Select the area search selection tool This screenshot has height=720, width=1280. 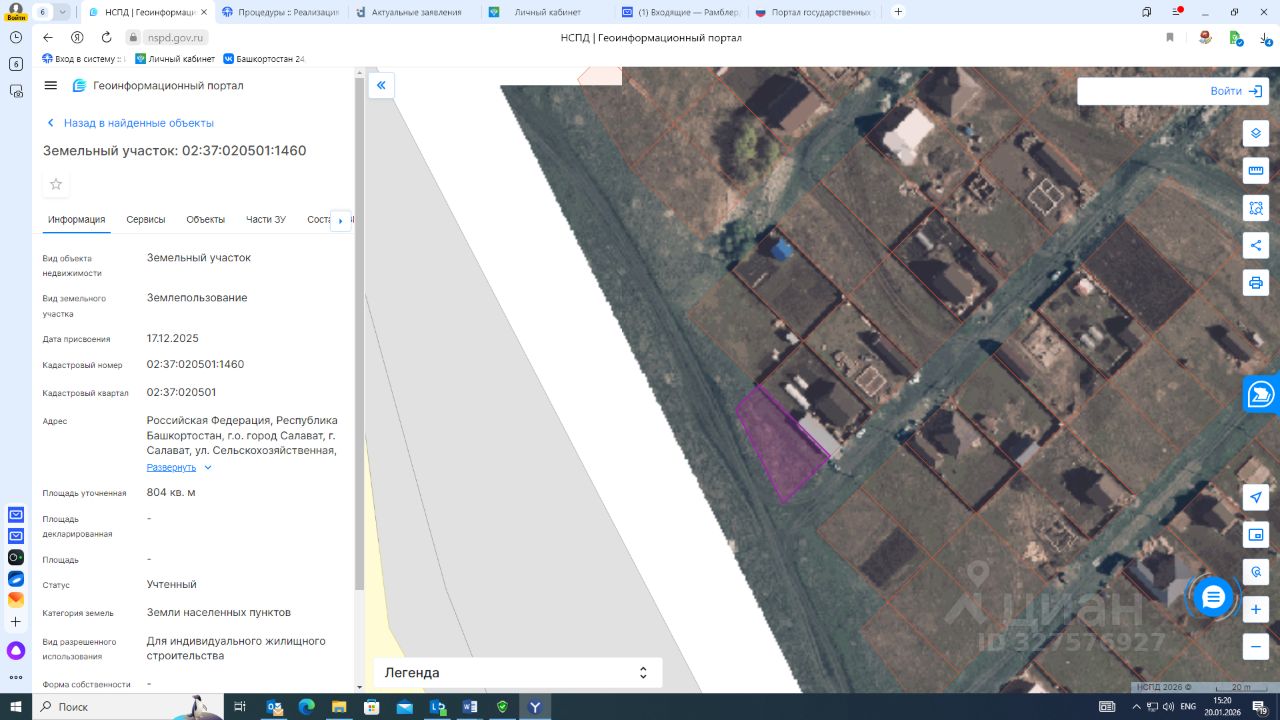click(x=1256, y=208)
